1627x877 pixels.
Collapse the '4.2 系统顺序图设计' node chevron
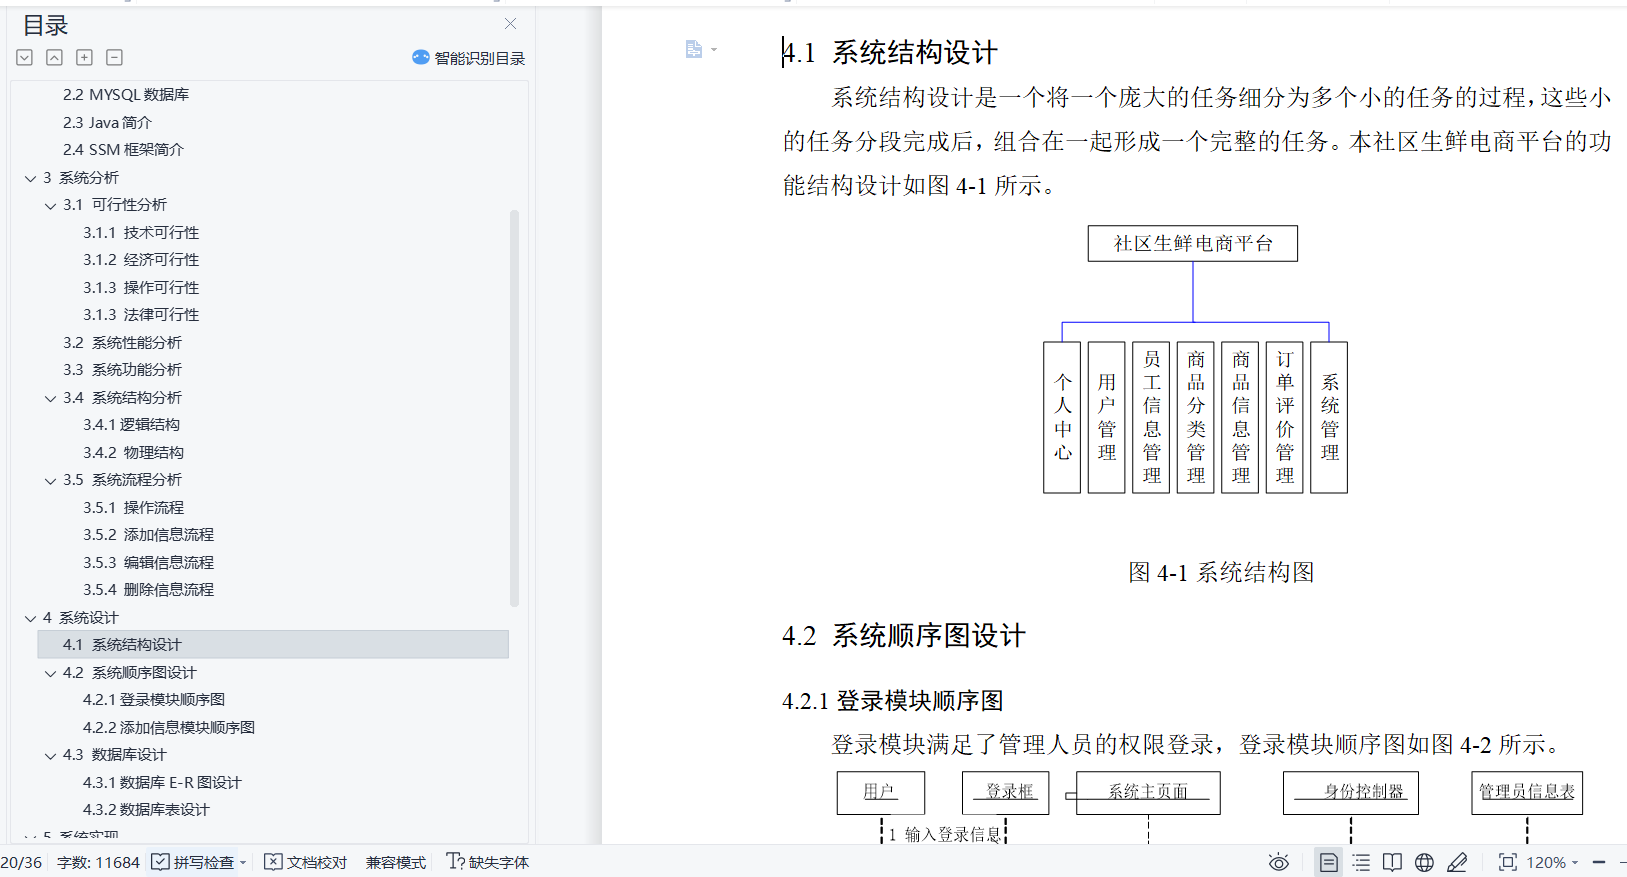[x=50, y=673]
